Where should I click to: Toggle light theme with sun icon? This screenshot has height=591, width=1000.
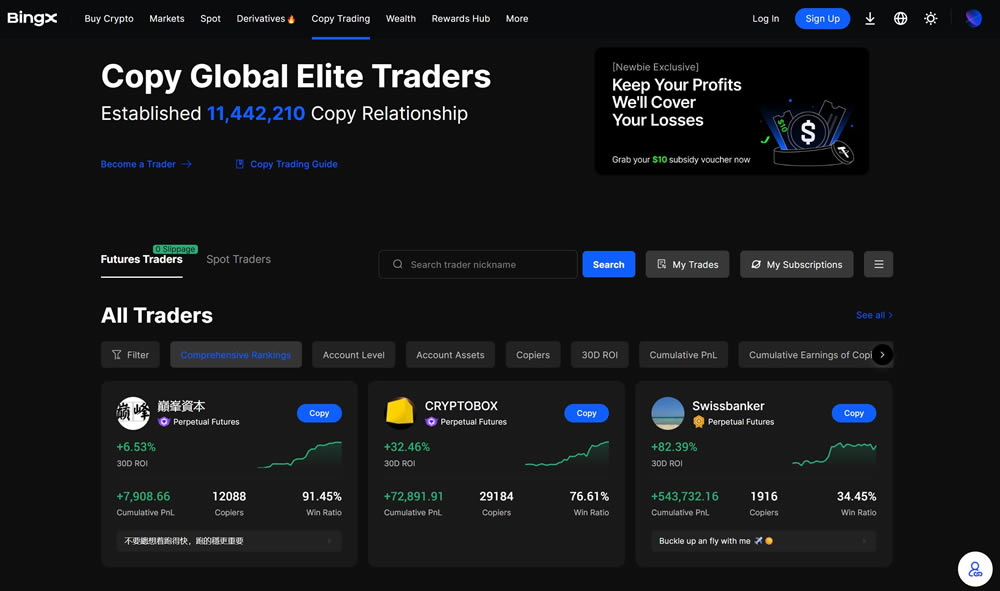point(930,19)
